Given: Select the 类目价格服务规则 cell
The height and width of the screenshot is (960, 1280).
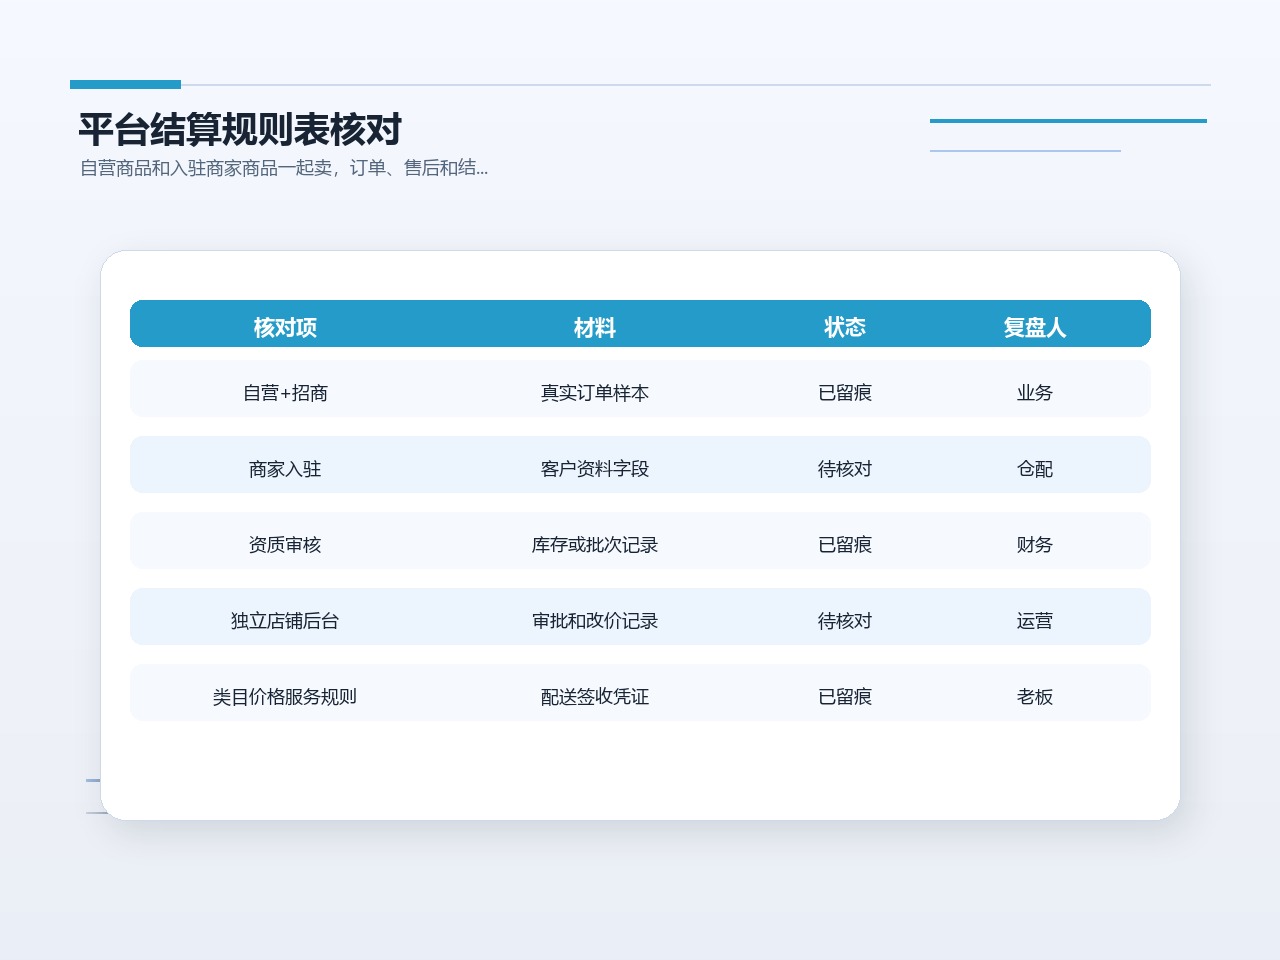Looking at the screenshot, I should click(285, 697).
